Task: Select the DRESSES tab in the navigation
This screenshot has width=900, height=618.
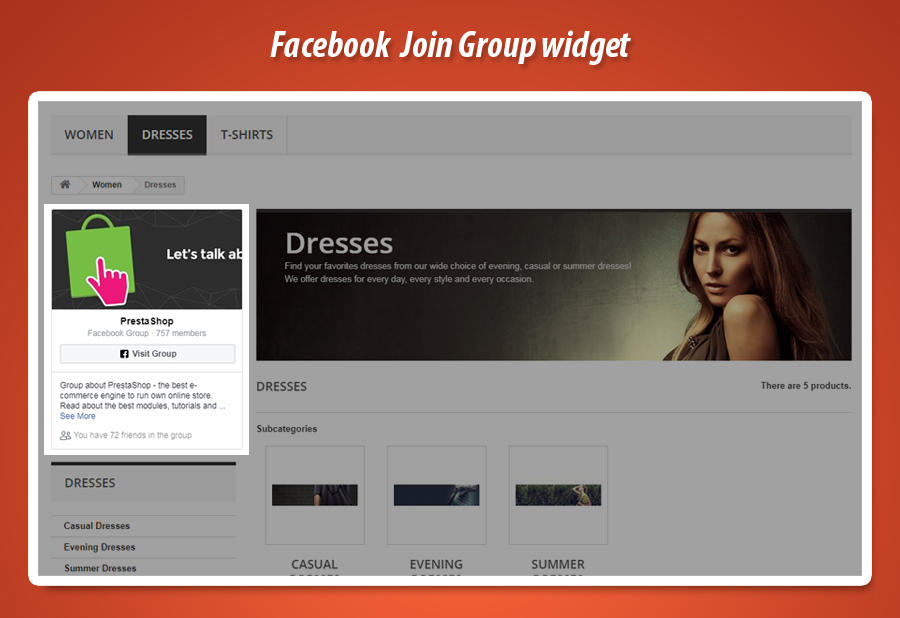Action: coord(166,134)
